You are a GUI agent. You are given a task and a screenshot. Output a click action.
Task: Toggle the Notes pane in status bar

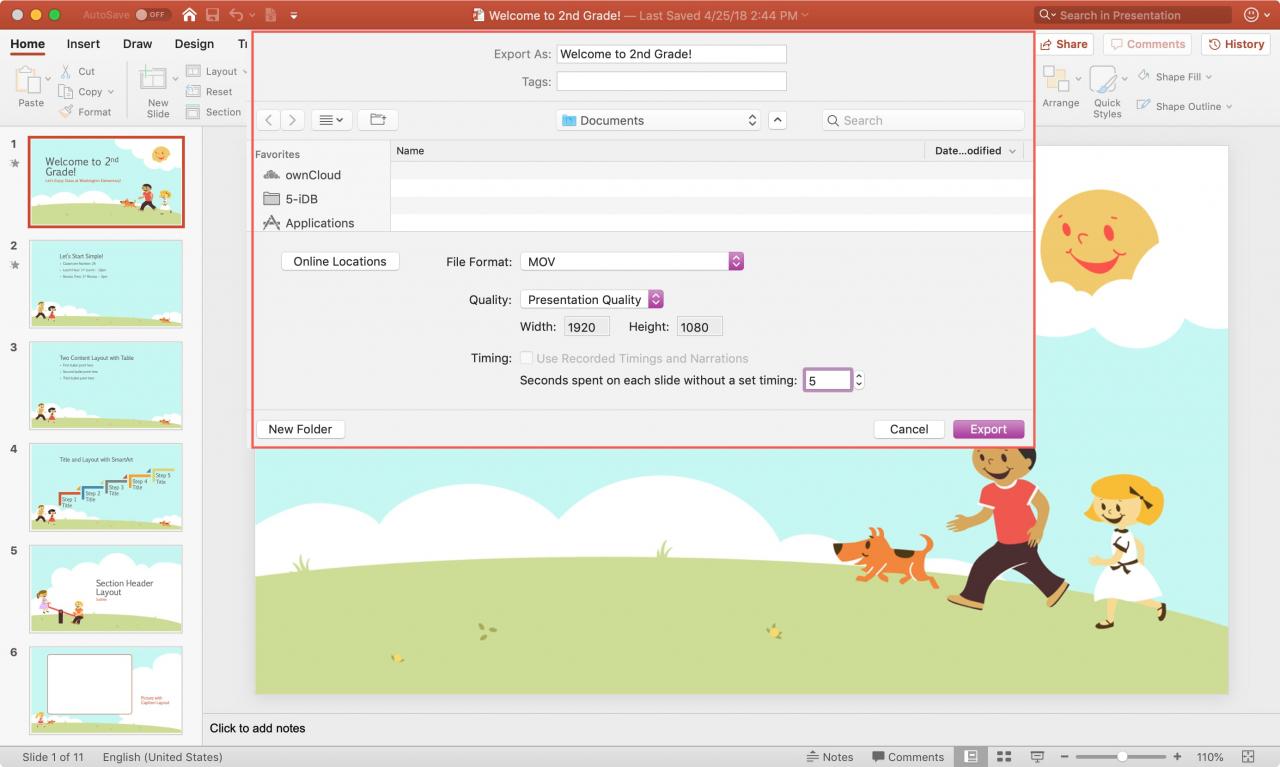click(x=830, y=757)
